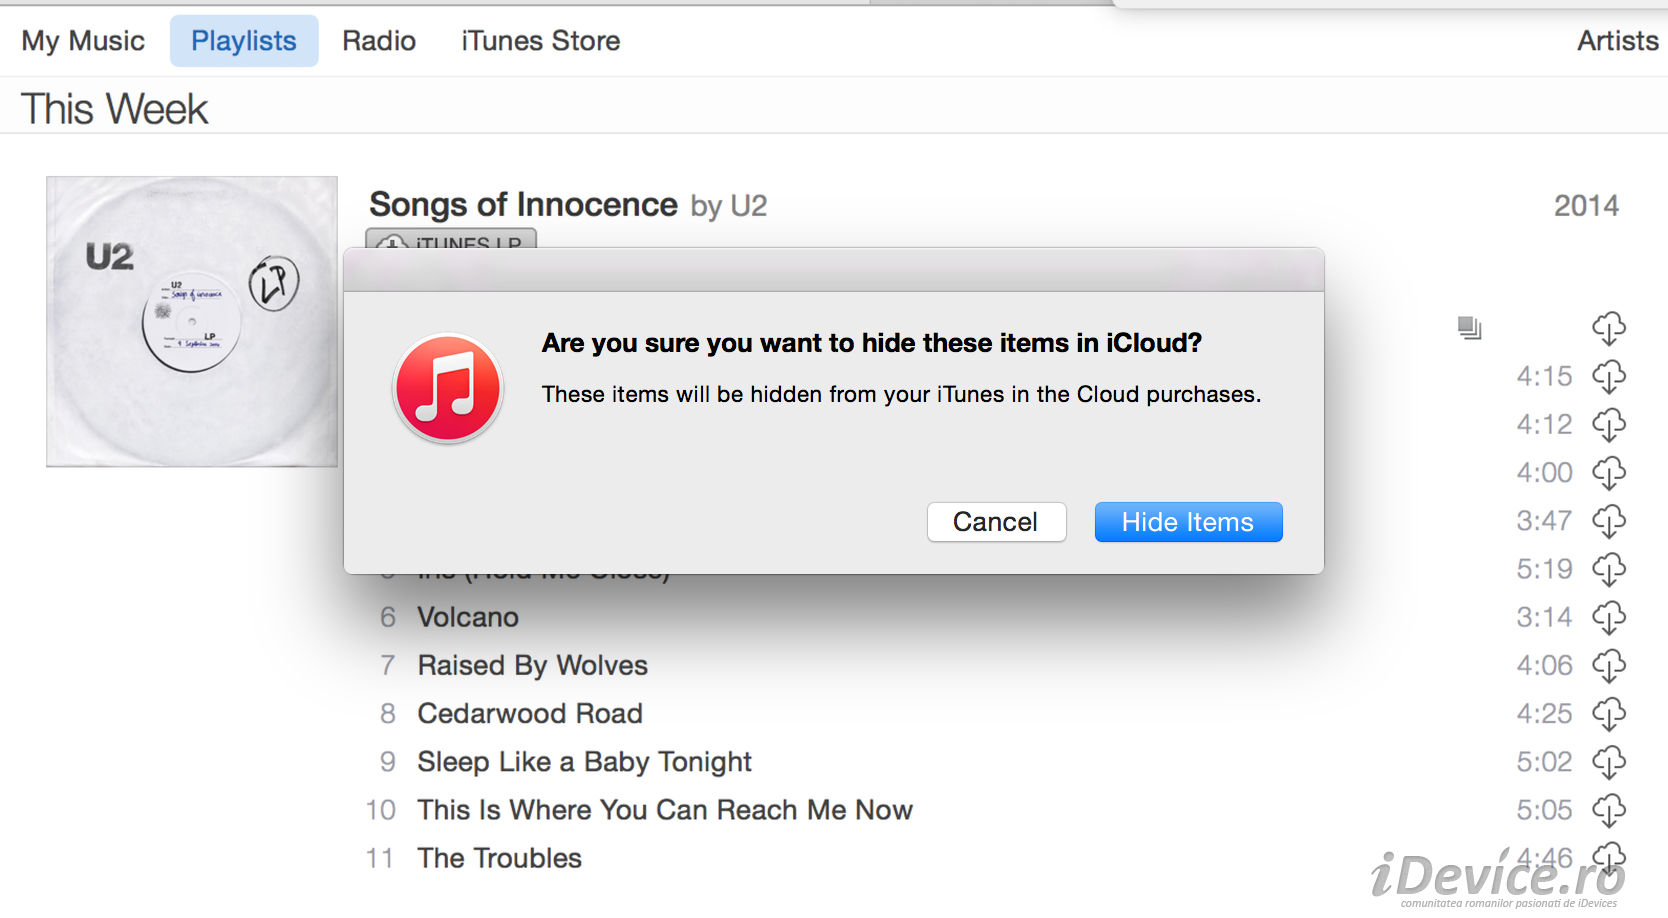The image size is (1668, 918).
Task: Click cloud download icon for 5:05 track
Action: [x=1608, y=810]
